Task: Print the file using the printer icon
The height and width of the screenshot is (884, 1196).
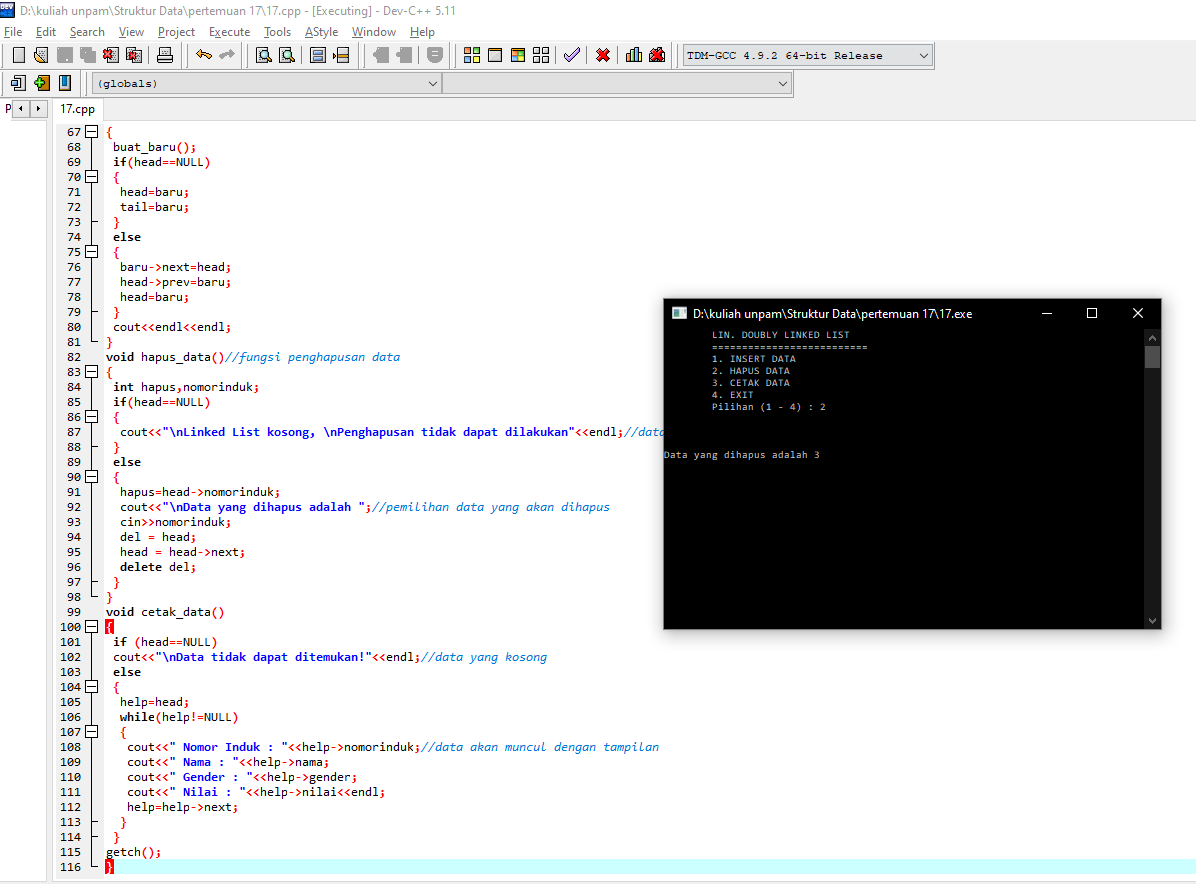Action: (x=165, y=55)
